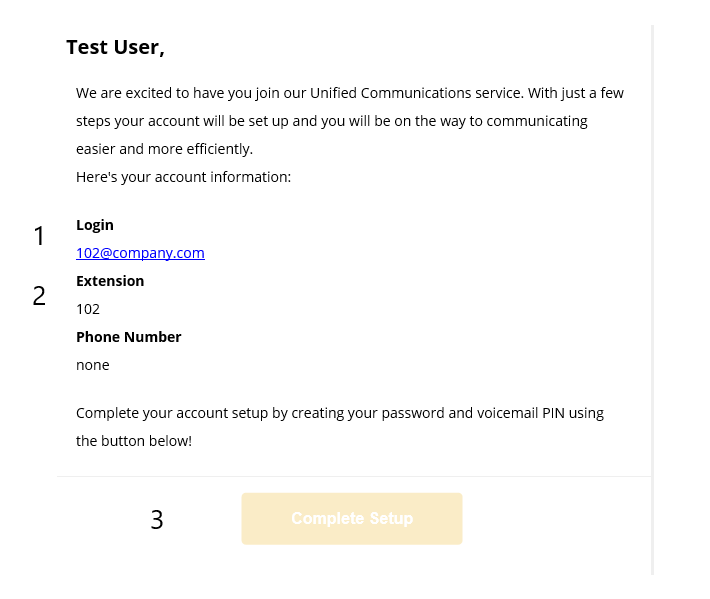This screenshot has width=710, height=599.
Task: Click the annotation number 1
Action: click(x=39, y=237)
